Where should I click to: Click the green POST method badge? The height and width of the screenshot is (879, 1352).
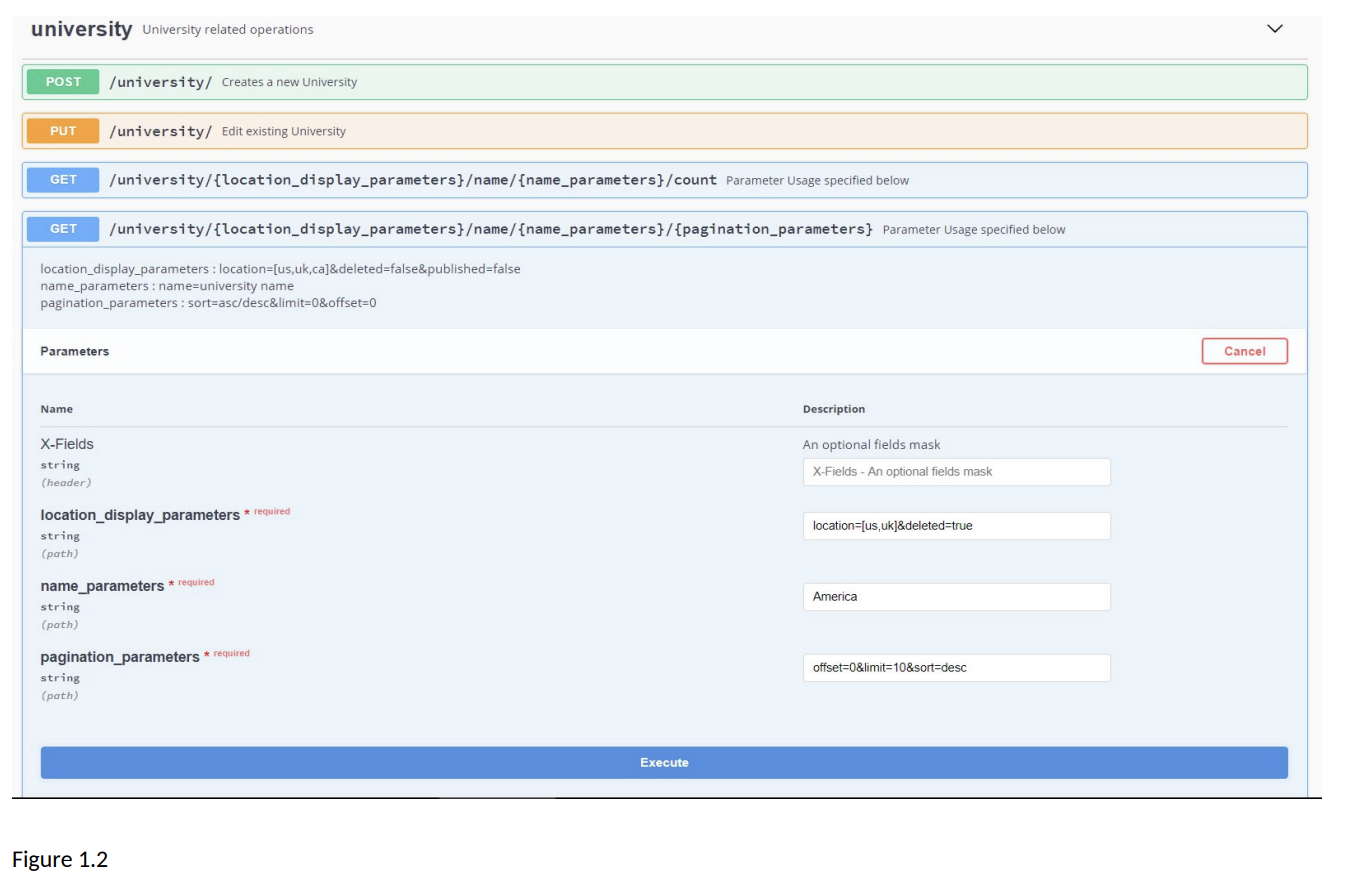pyautogui.click(x=63, y=82)
